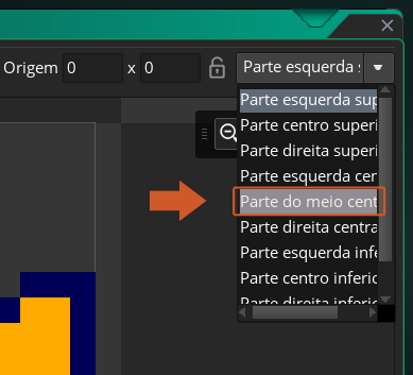The image size is (413, 375).
Task: Choose first 'Parte direita superi' entry
Action: pos(309,151)
